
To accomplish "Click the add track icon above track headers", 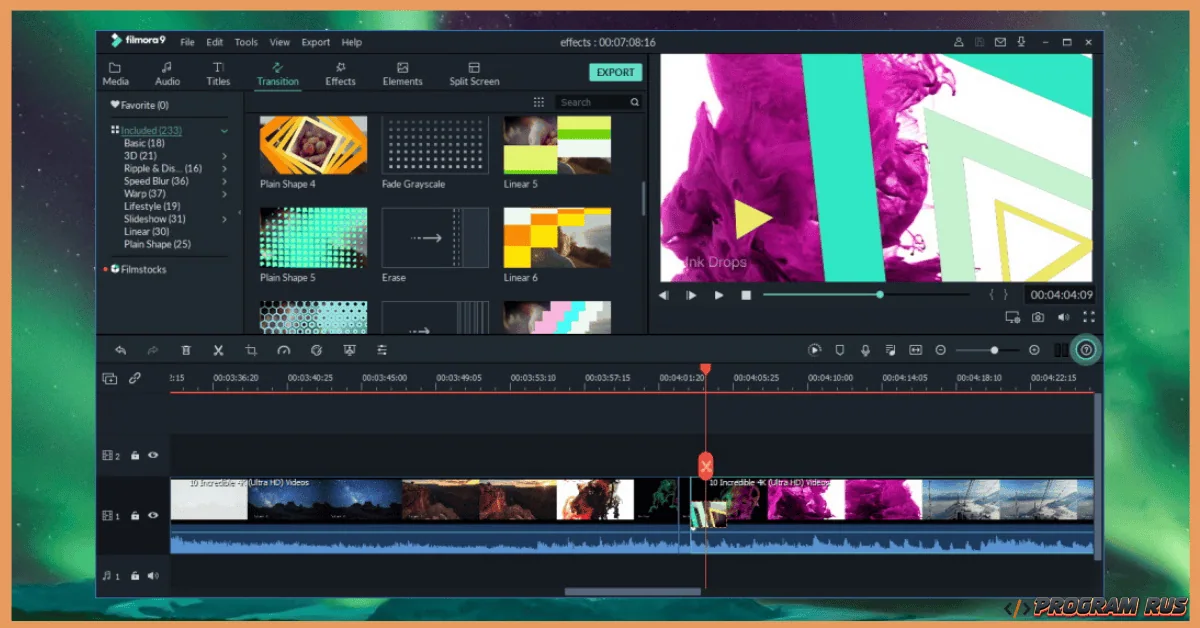I will (110, 378).
